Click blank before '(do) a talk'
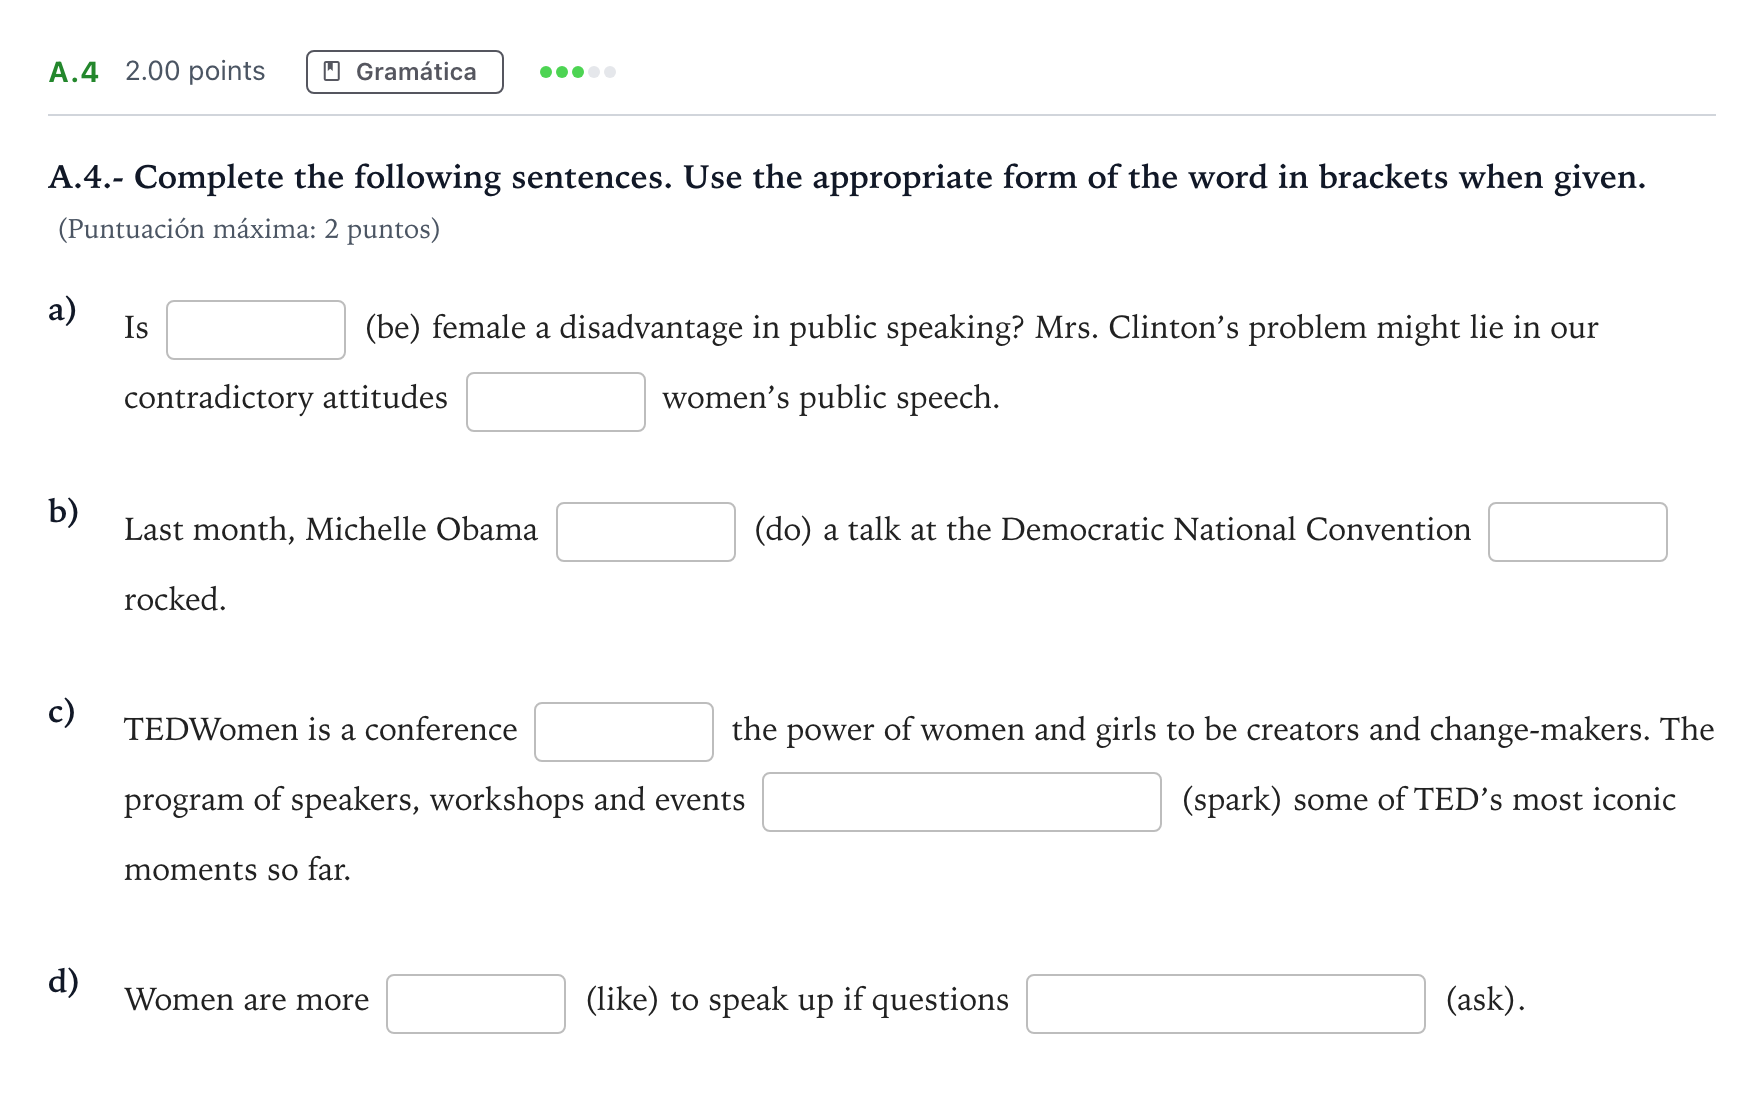Screen dimensions: 1764x1108 pos(646,532)
